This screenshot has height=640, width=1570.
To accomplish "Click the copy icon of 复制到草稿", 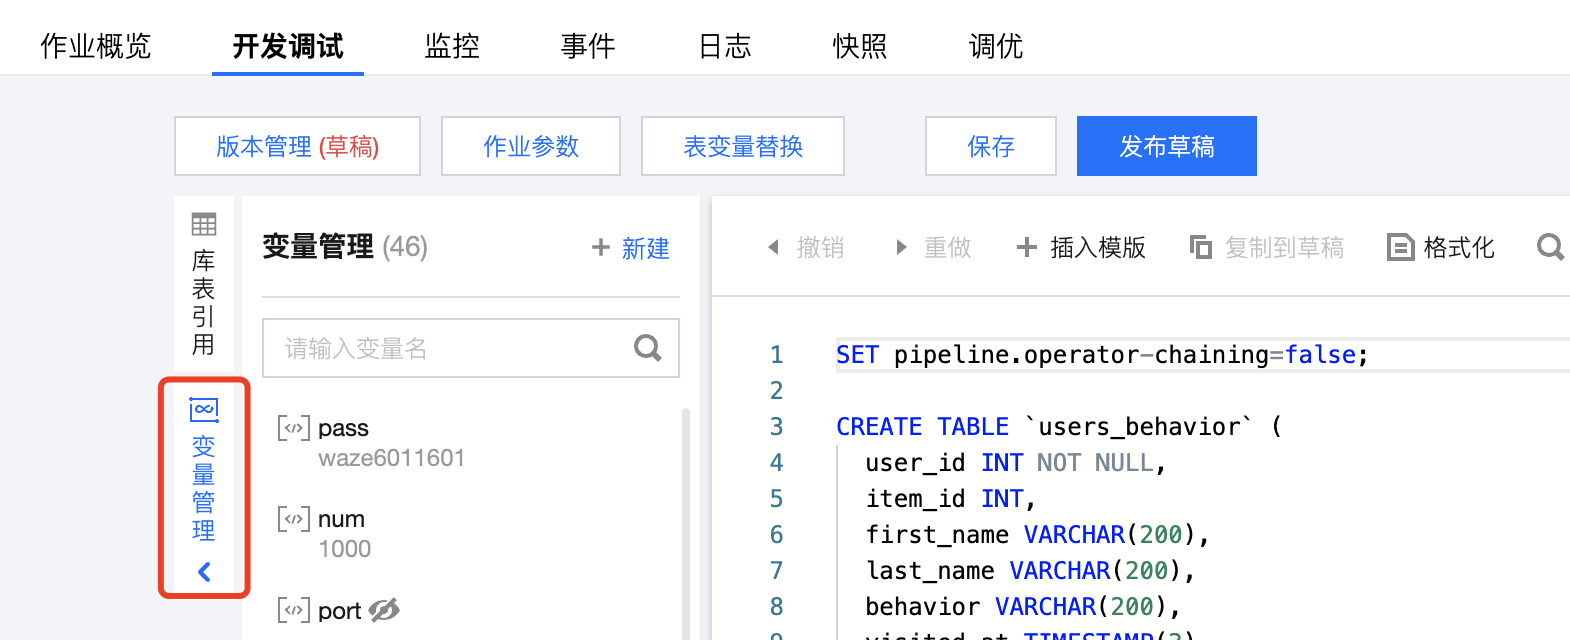I will click(x=1200, y=247).
